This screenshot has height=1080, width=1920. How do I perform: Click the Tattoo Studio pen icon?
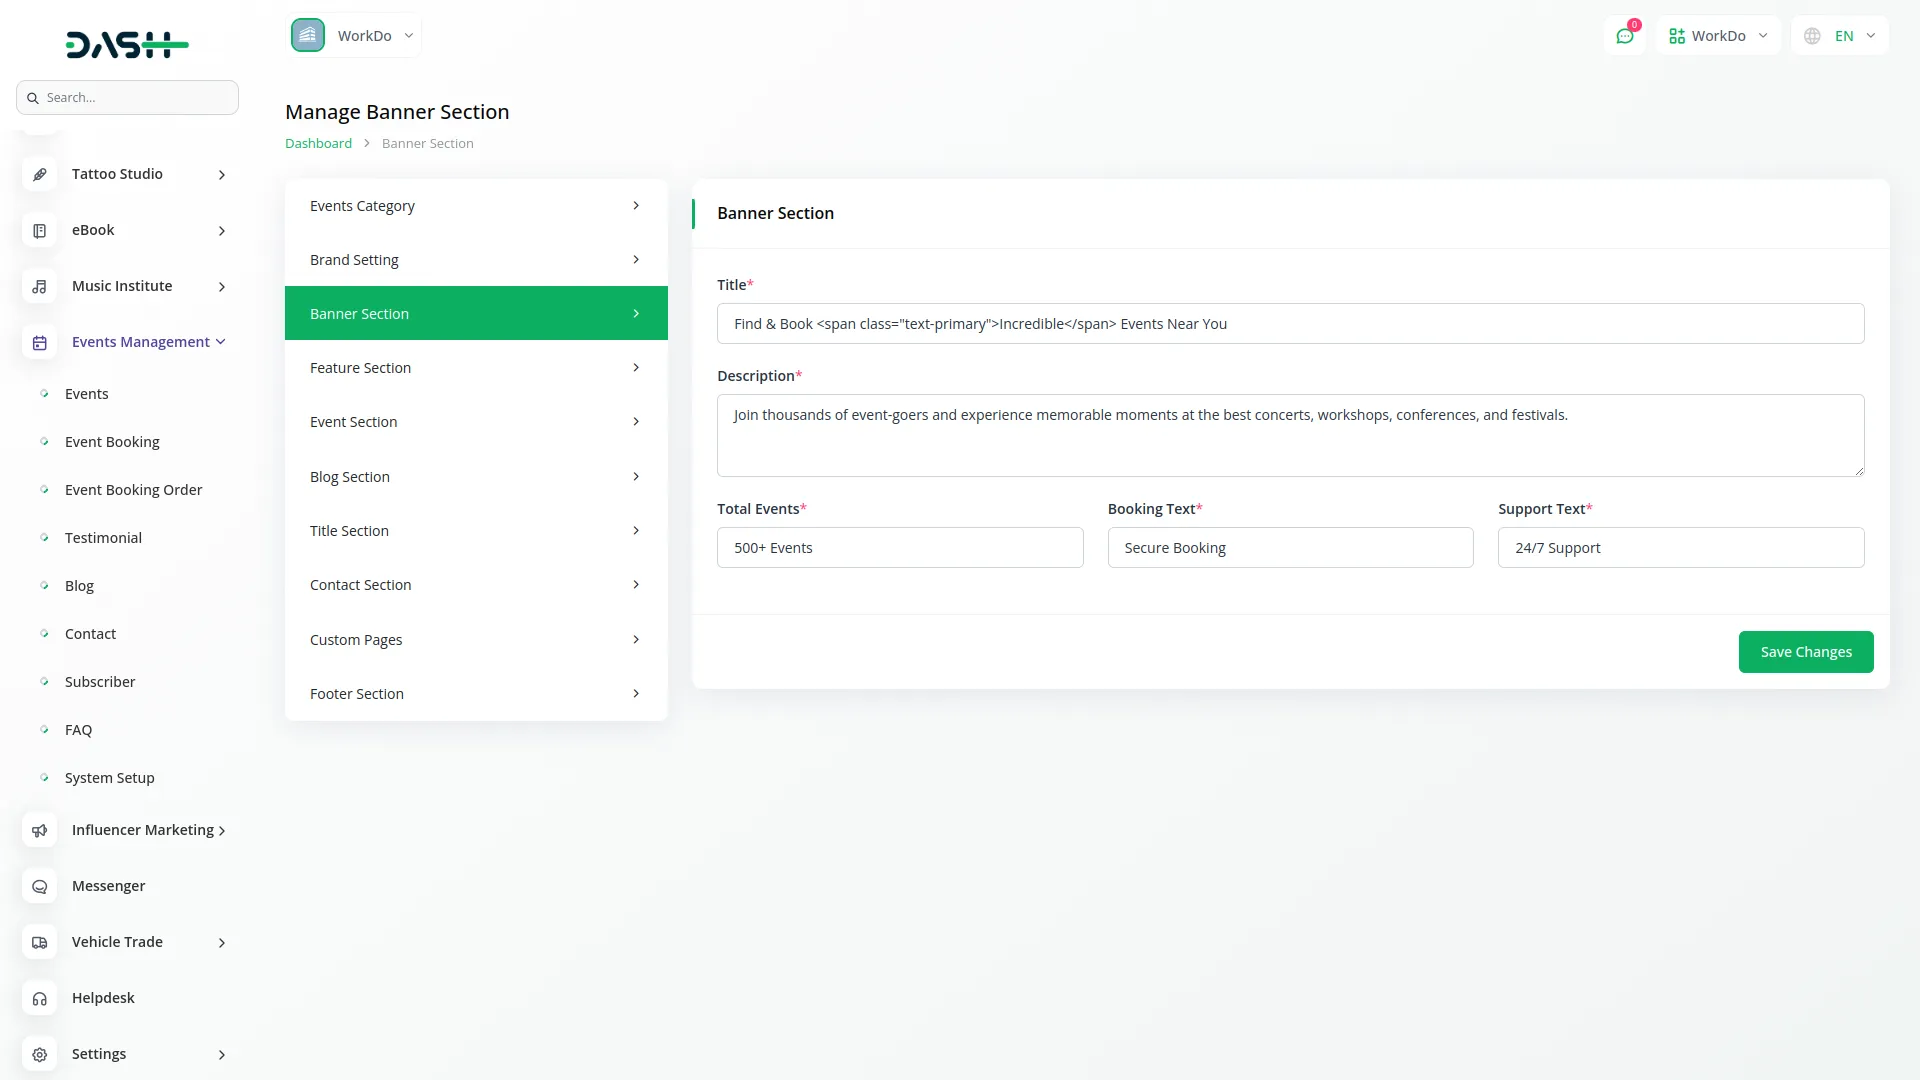click(39, 174)
